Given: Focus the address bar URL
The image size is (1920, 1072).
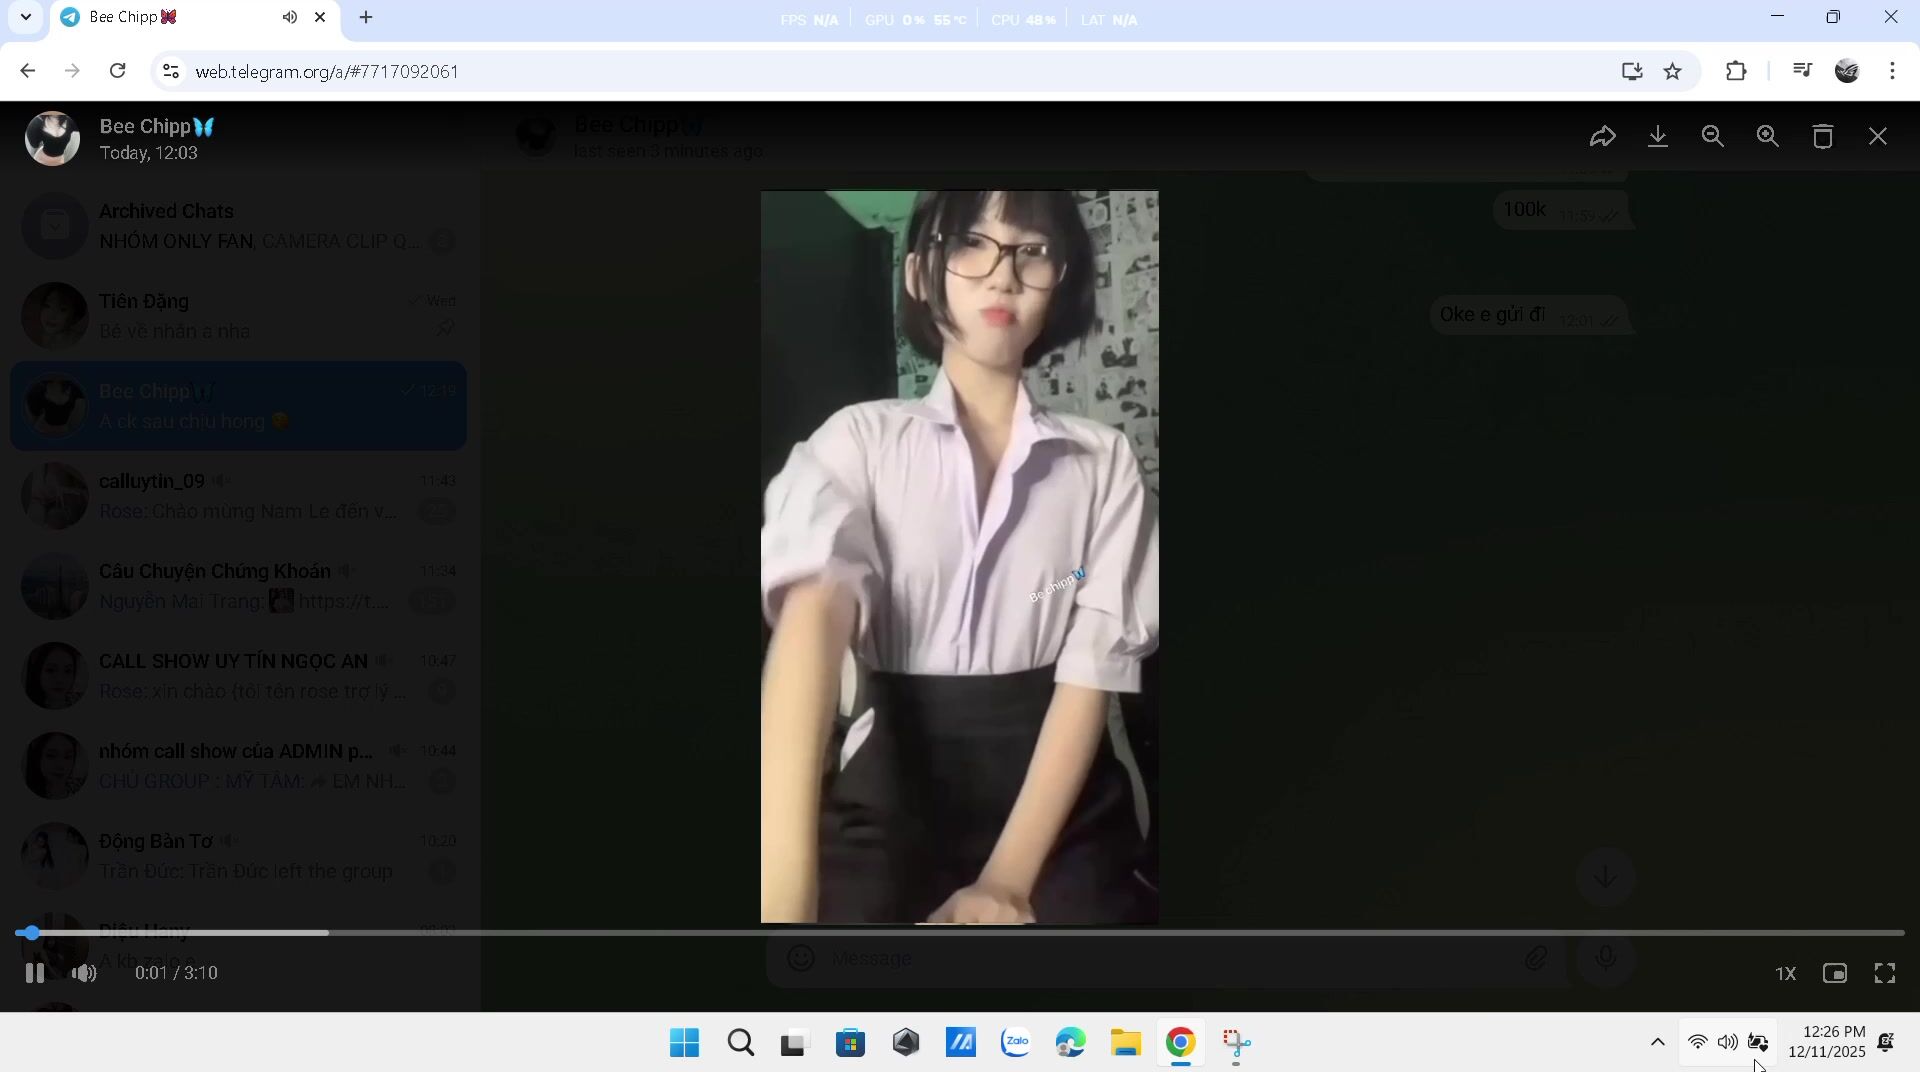Looking at the screenshot, I should point(327,72).
